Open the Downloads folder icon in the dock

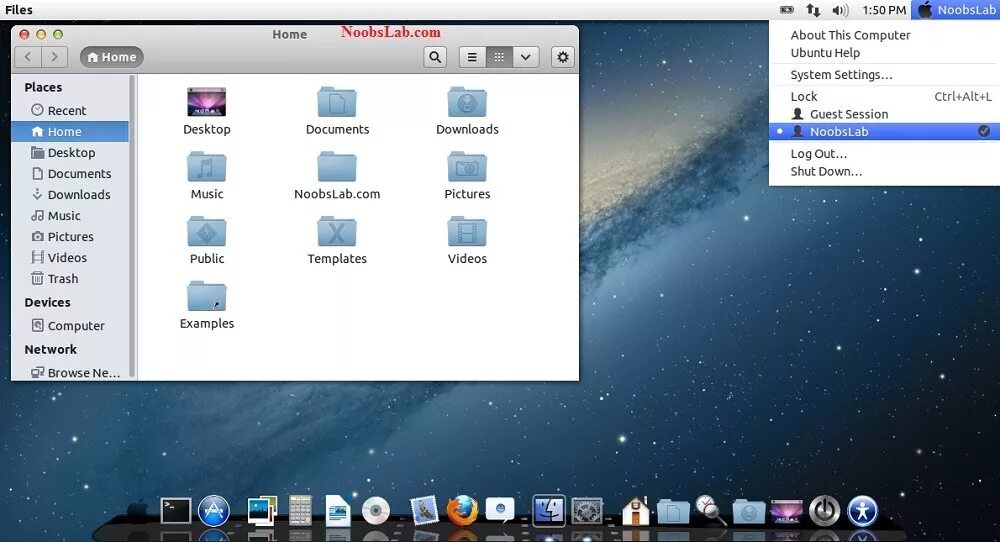[x=749, y=512]
